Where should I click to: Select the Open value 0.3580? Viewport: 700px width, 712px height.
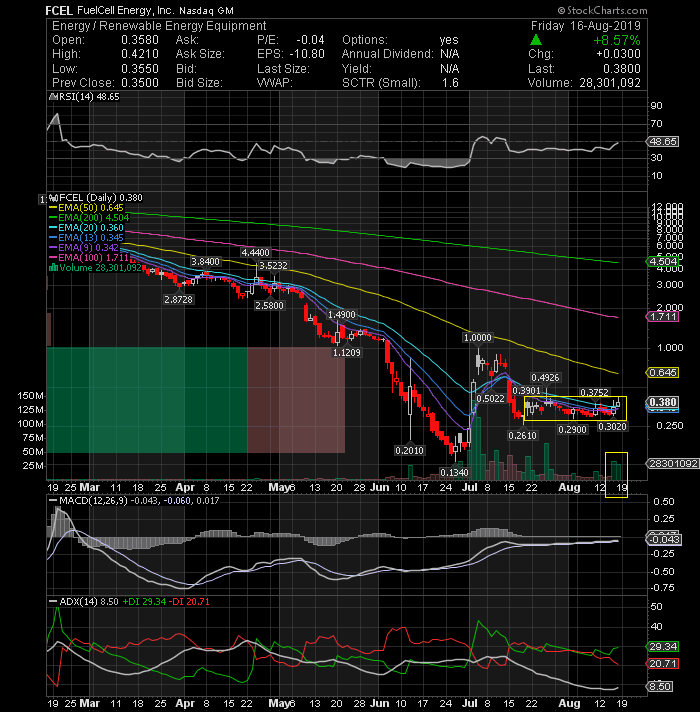140,40
